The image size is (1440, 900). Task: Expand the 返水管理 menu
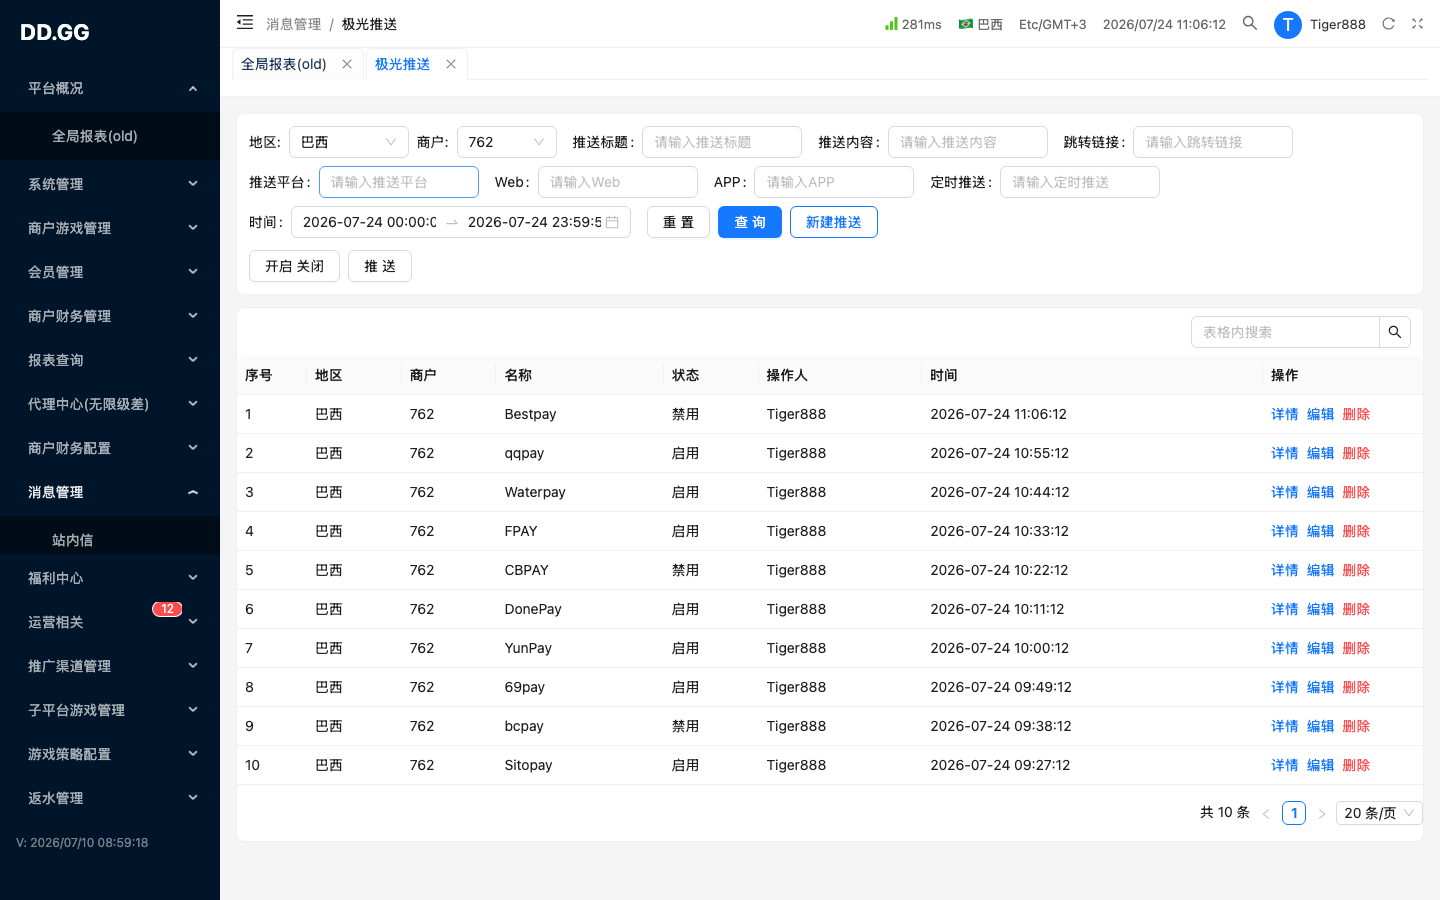[110, 798]
